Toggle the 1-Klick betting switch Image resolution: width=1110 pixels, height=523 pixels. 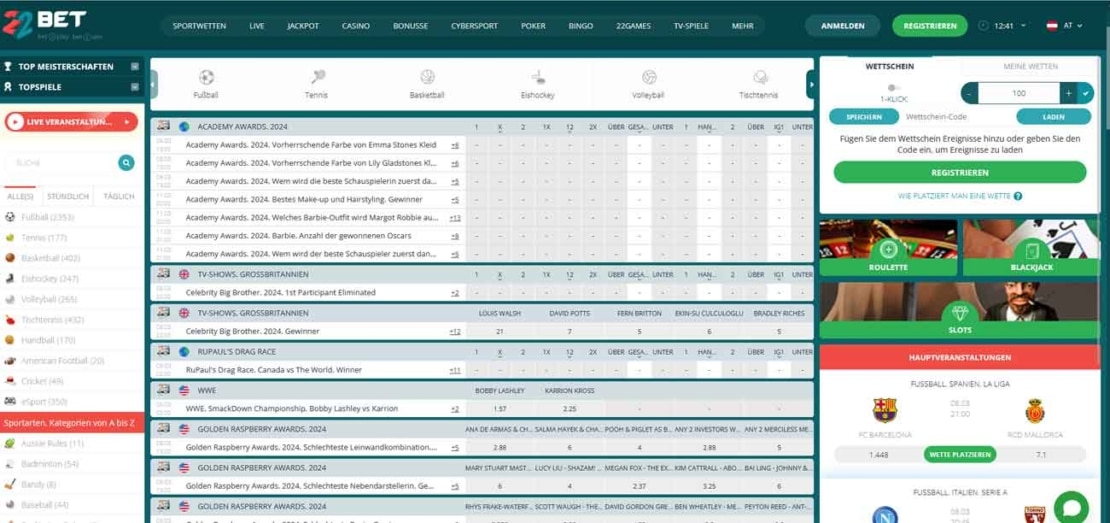pos(893,88)
